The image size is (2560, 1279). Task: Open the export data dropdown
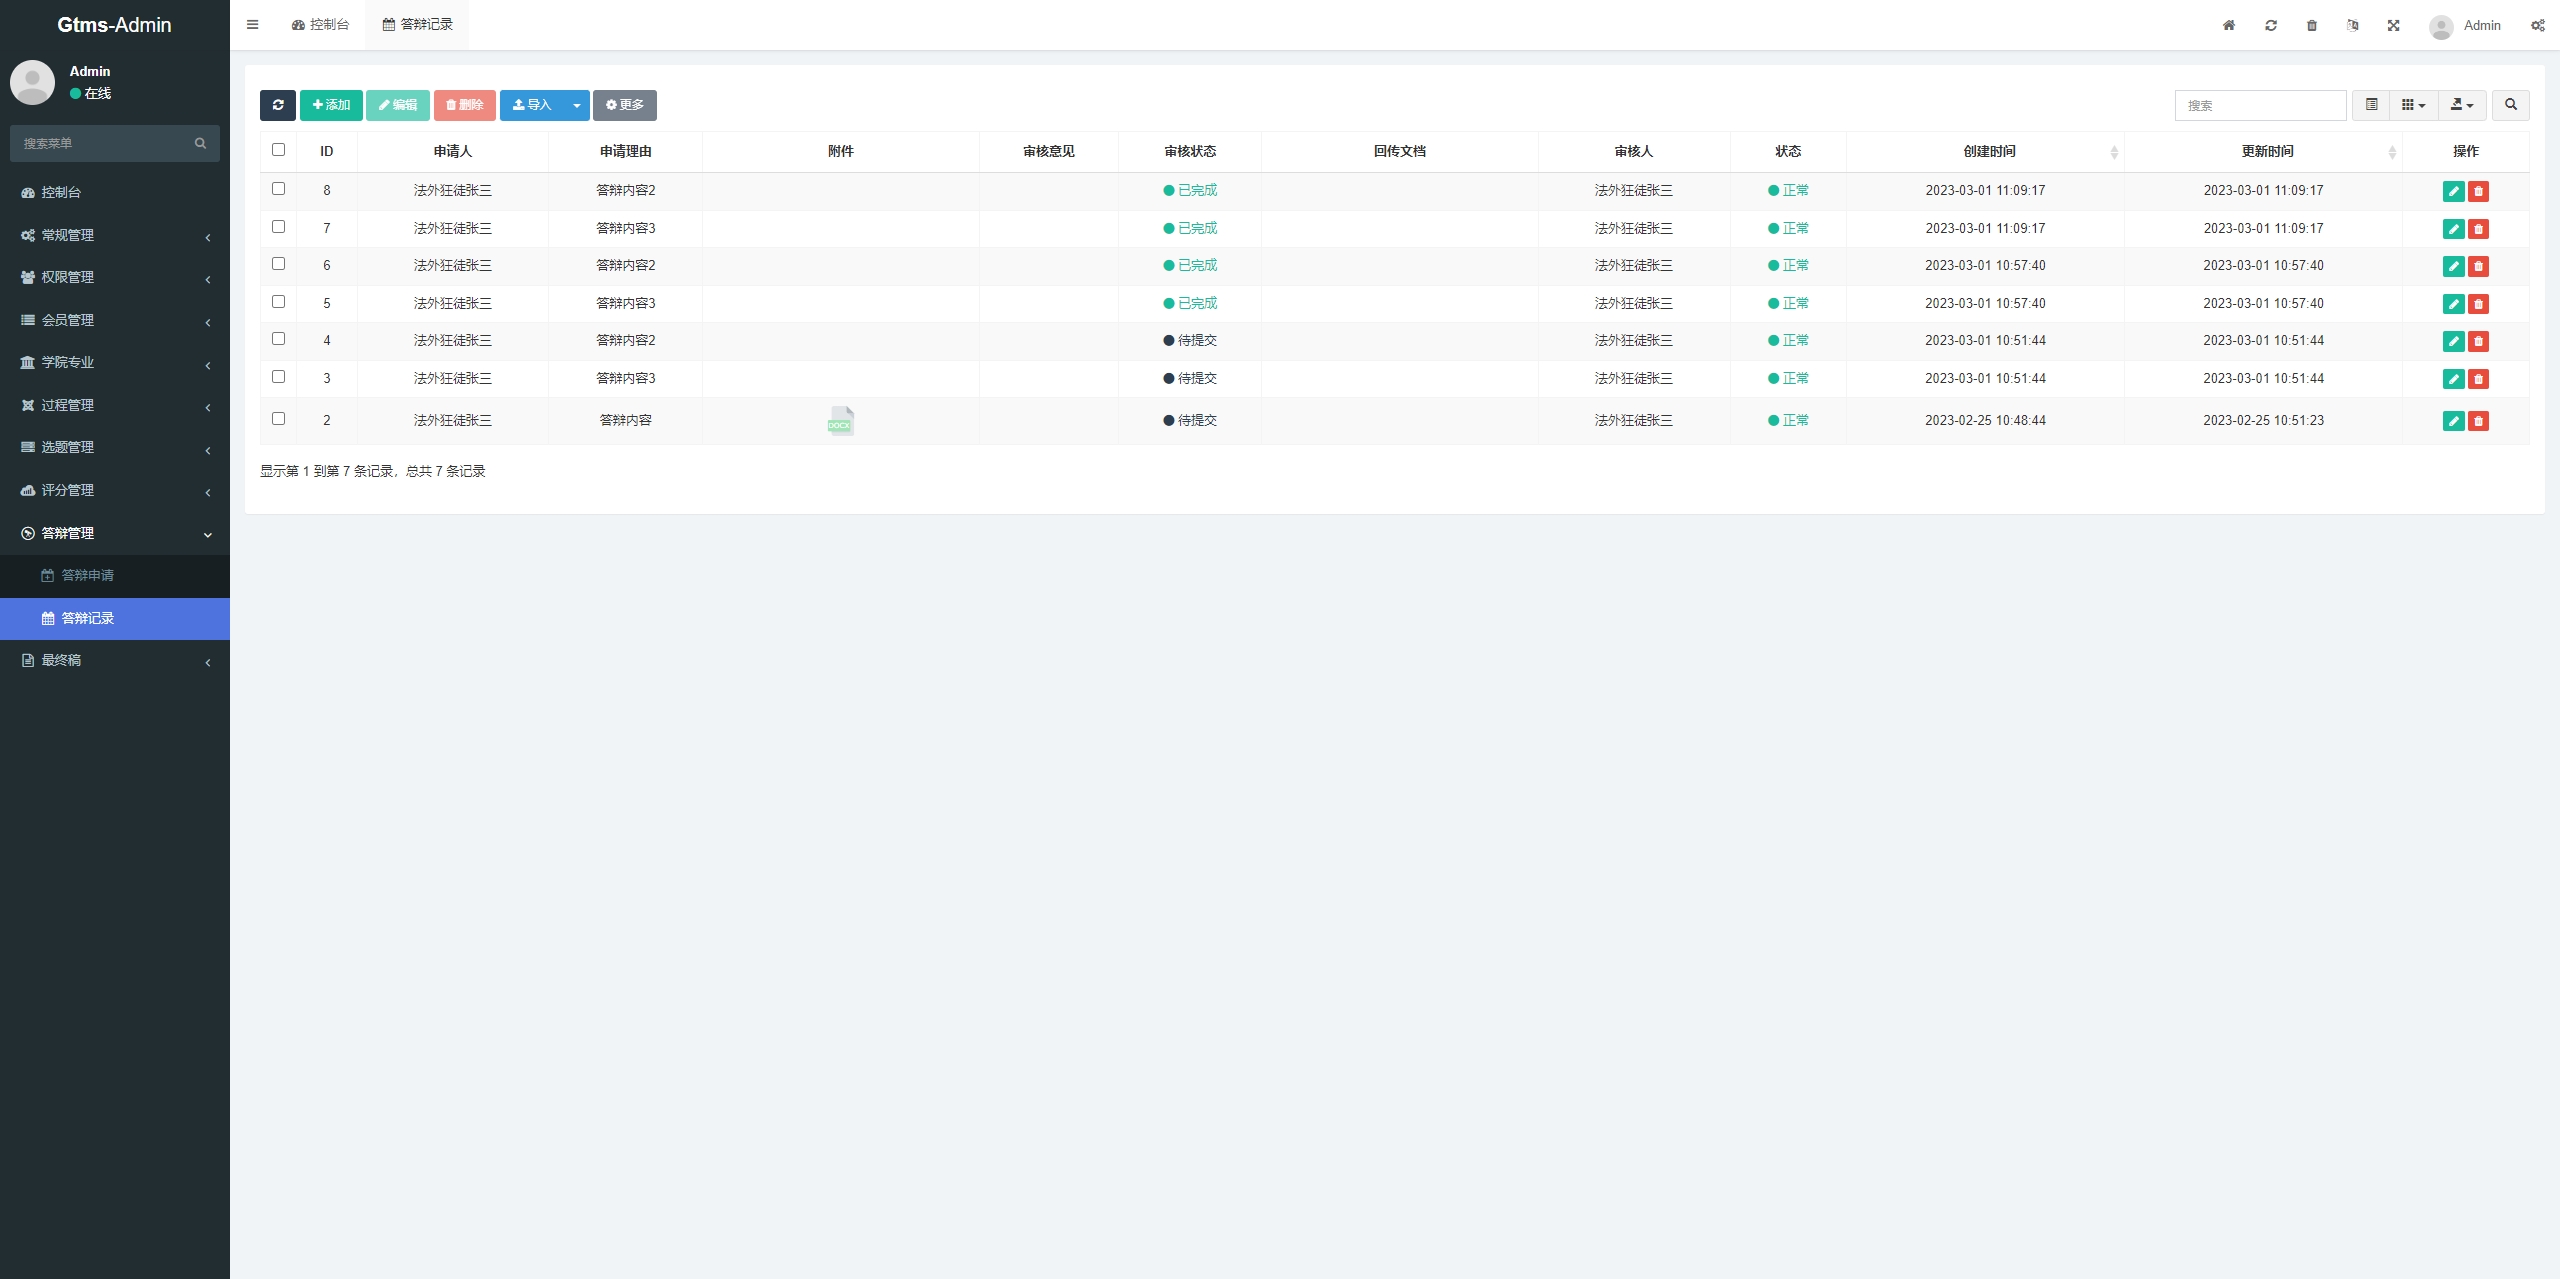pos(2462,105)
